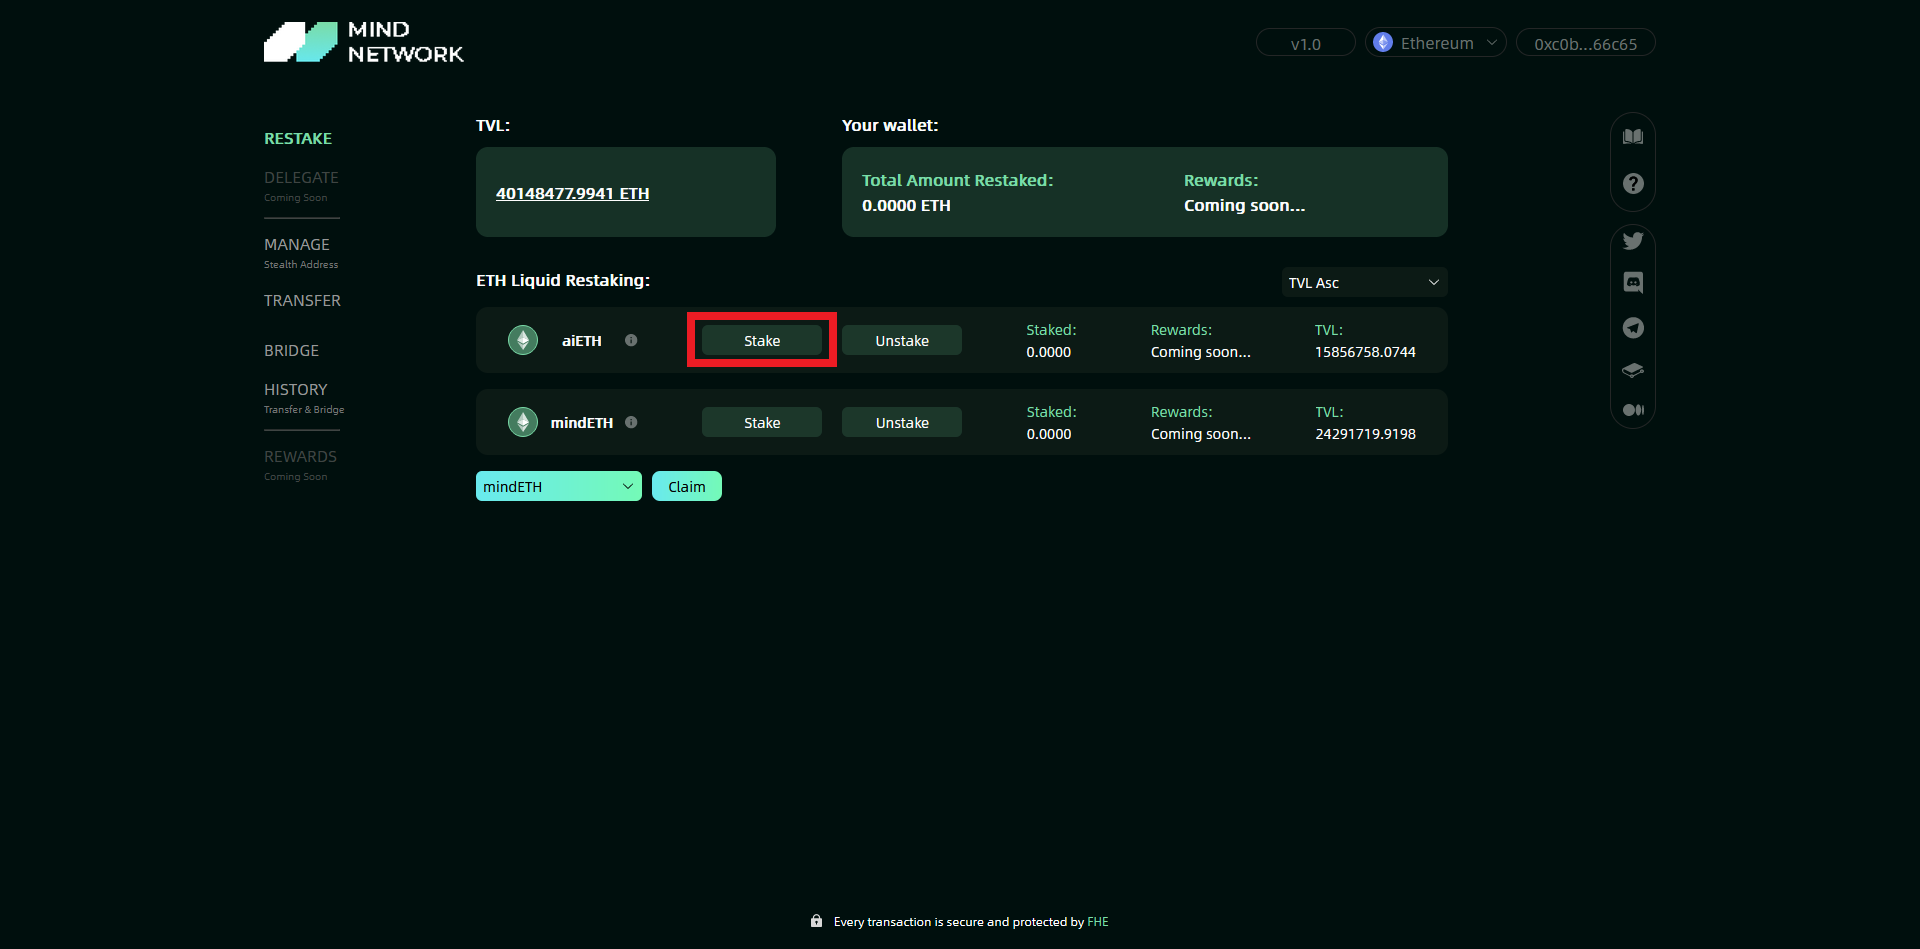This screenshot has height=949, width=1920.
Task: Expand the Ethereum network dropdown
Action: pyautogui.click(x=1435, y=43)
